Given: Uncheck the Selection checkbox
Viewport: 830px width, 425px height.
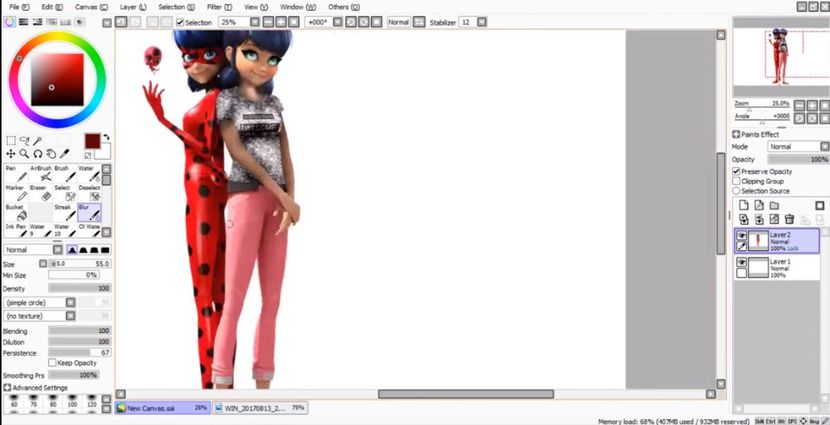Looking at the screenshot, I should tap(180, 22).
